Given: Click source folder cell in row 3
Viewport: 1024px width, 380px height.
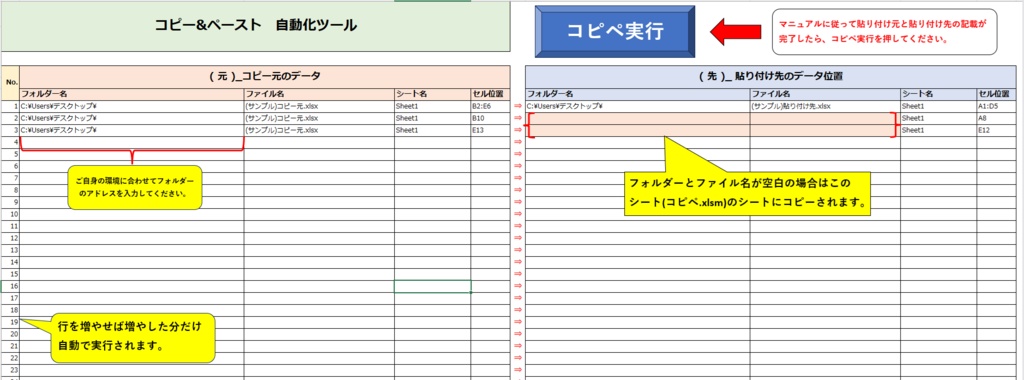Looking at the screenshot, I should [x=132, y=130].
